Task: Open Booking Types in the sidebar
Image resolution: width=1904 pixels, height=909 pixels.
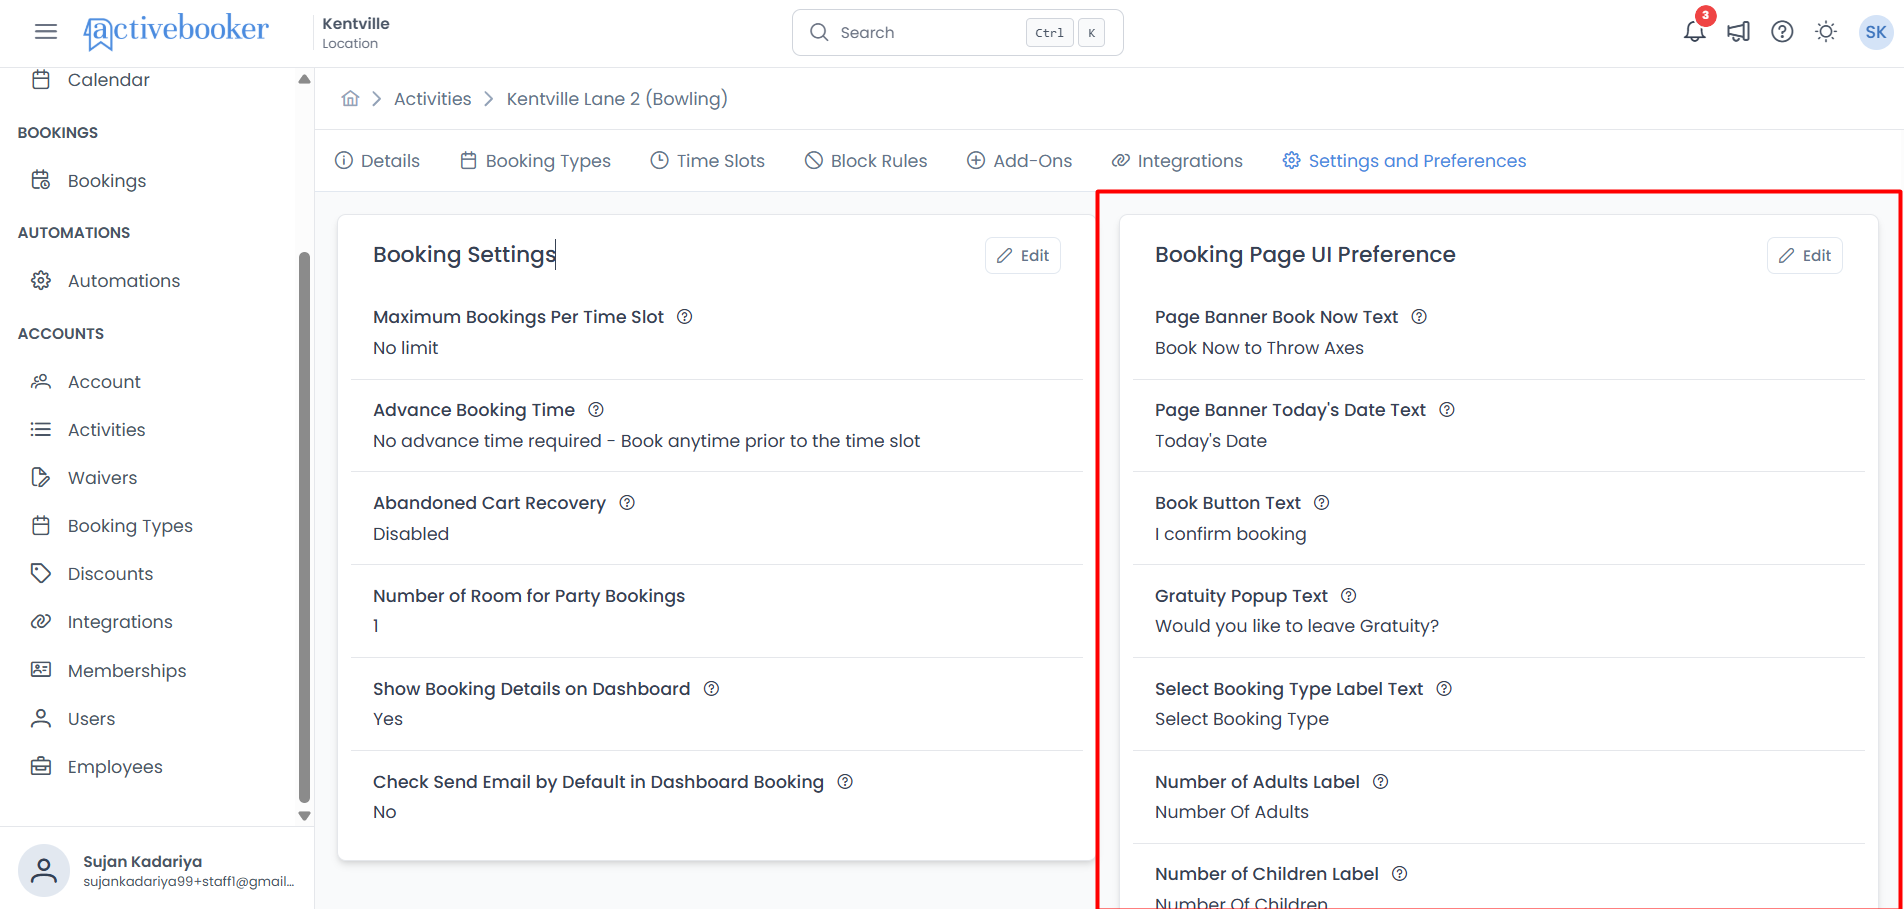Action: pyautogui.click(x=130, y=526)
